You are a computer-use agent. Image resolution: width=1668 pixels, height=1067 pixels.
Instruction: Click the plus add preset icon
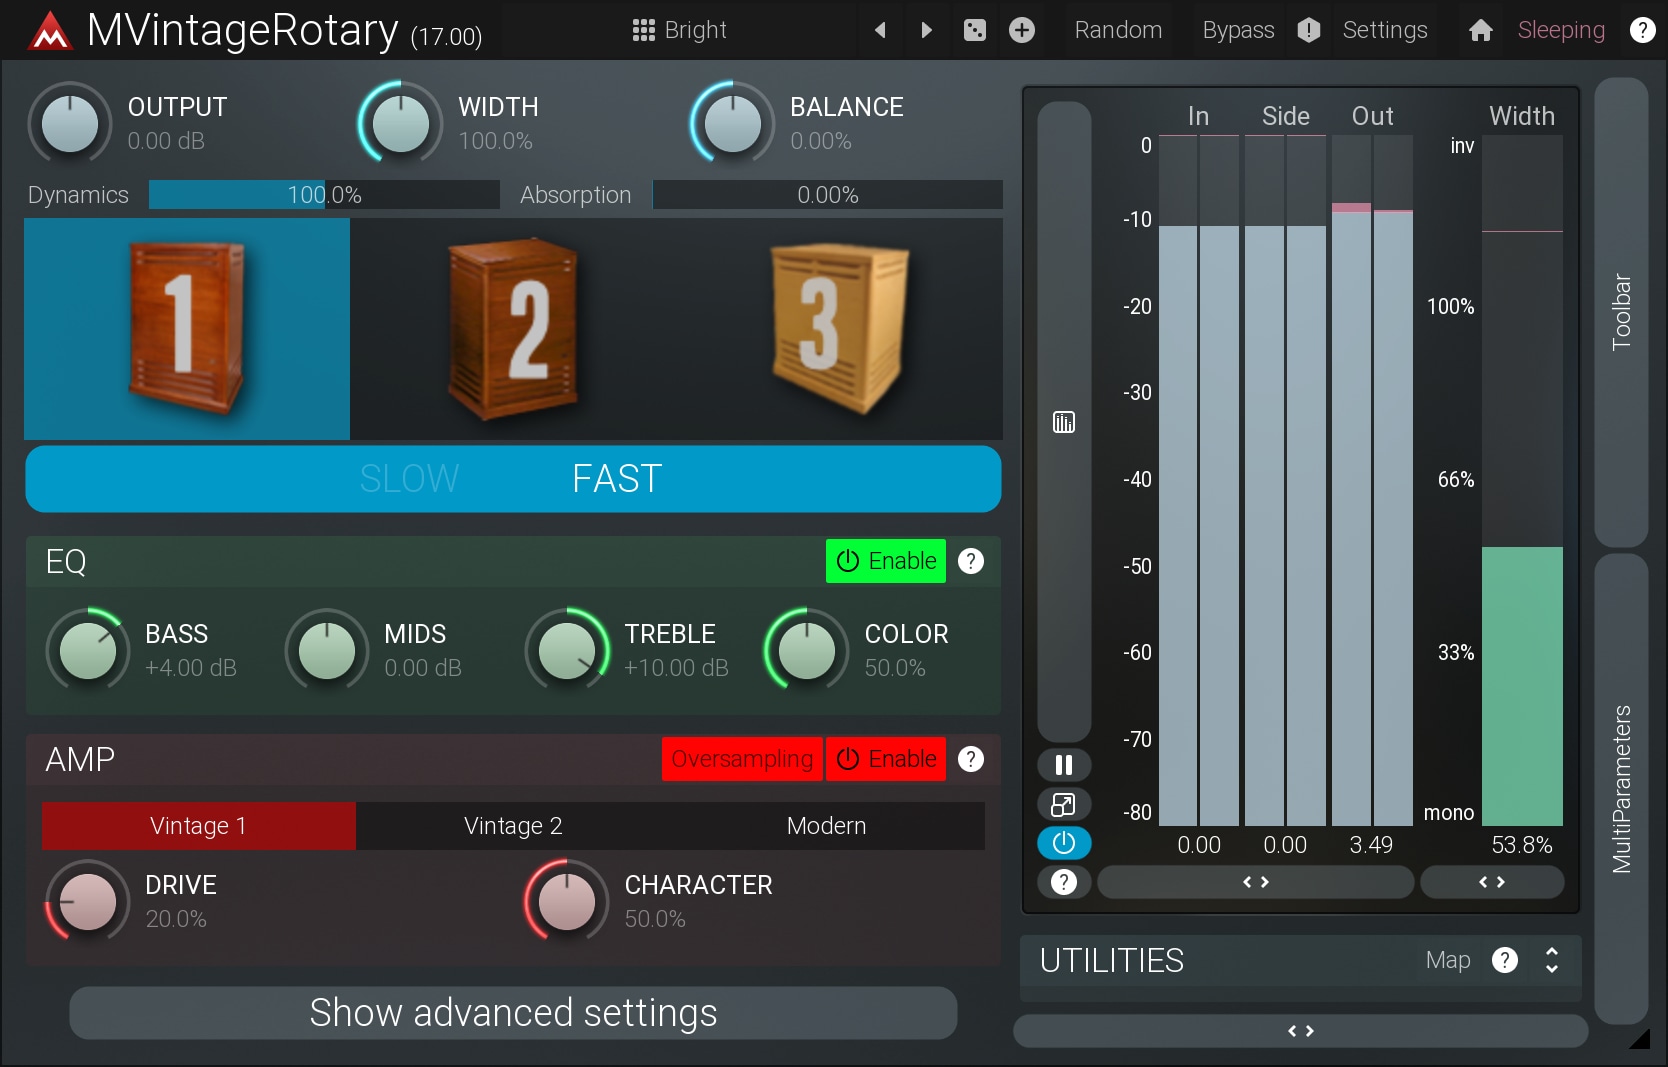(1021, 30)
